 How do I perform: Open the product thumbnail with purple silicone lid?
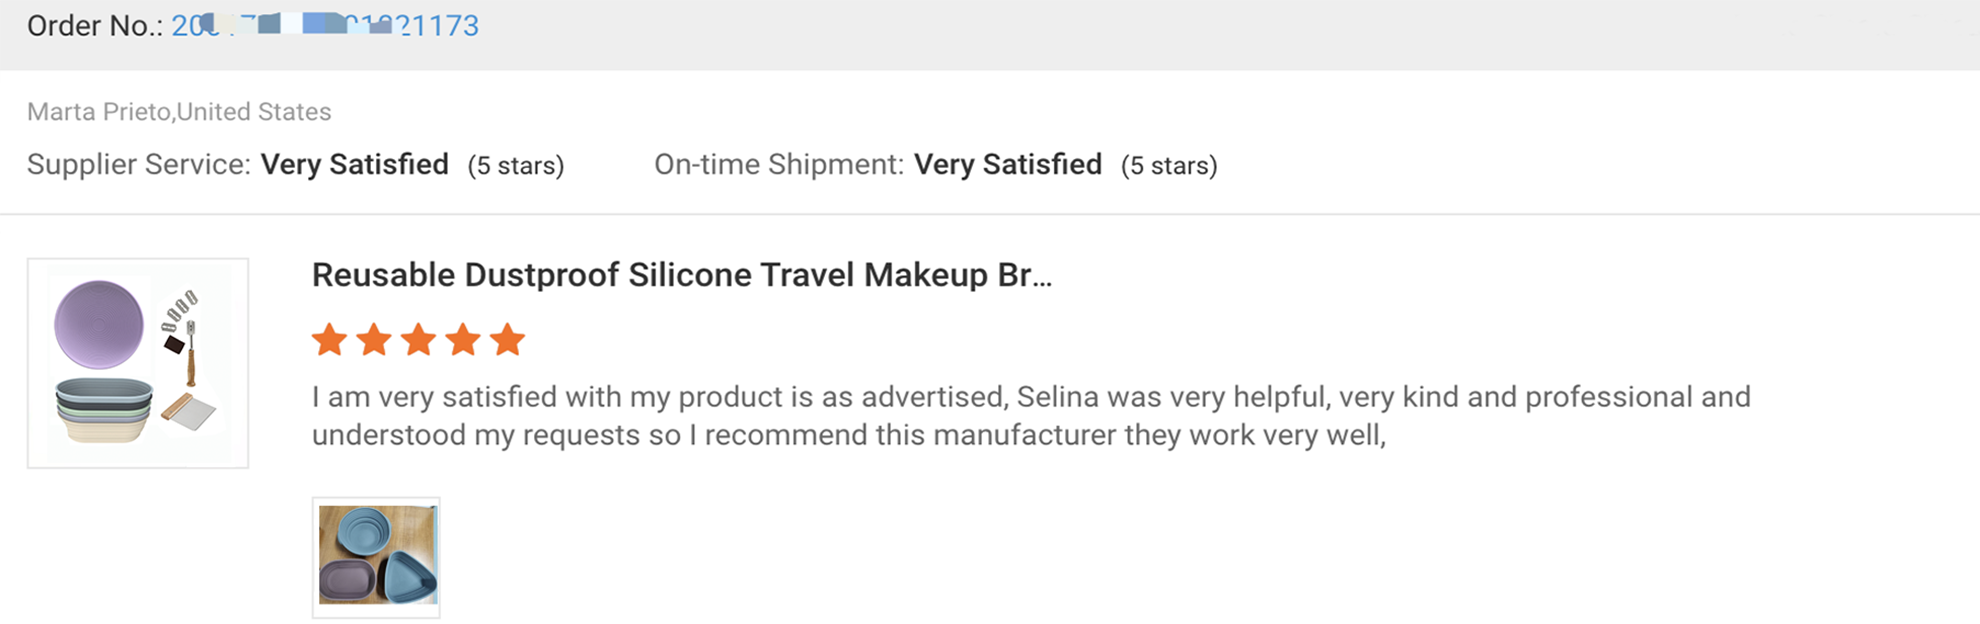tap(138, 363)
